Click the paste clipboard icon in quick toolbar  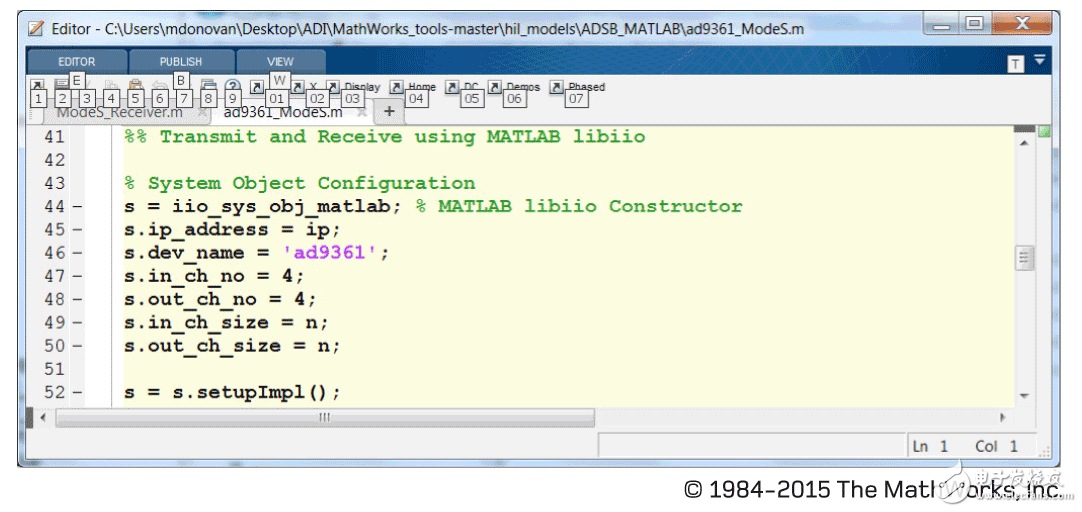click(135, 88)
